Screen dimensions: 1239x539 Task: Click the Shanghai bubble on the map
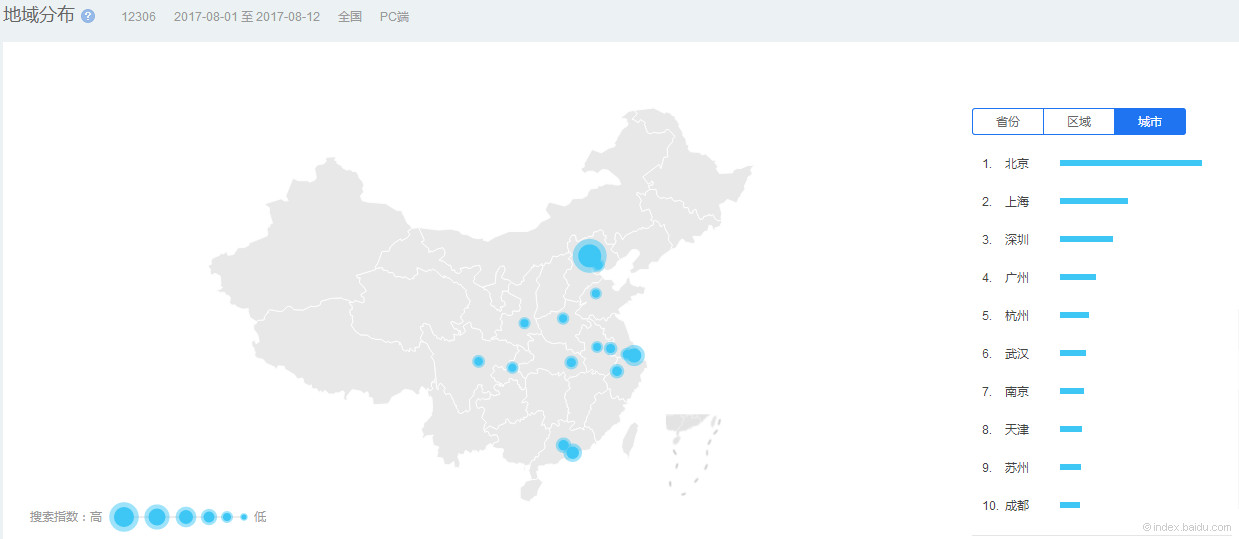633,355
